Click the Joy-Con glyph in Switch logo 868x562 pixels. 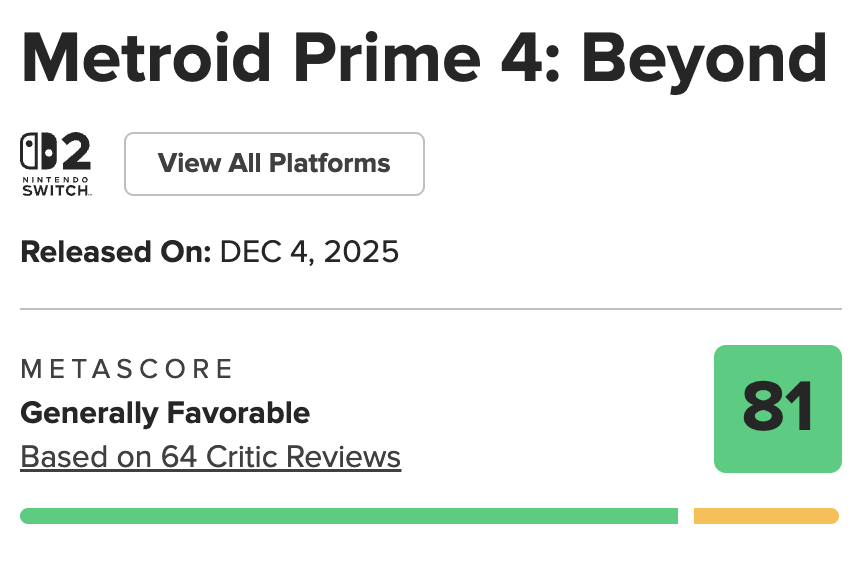pyautogui.click(x=37, y=152)
